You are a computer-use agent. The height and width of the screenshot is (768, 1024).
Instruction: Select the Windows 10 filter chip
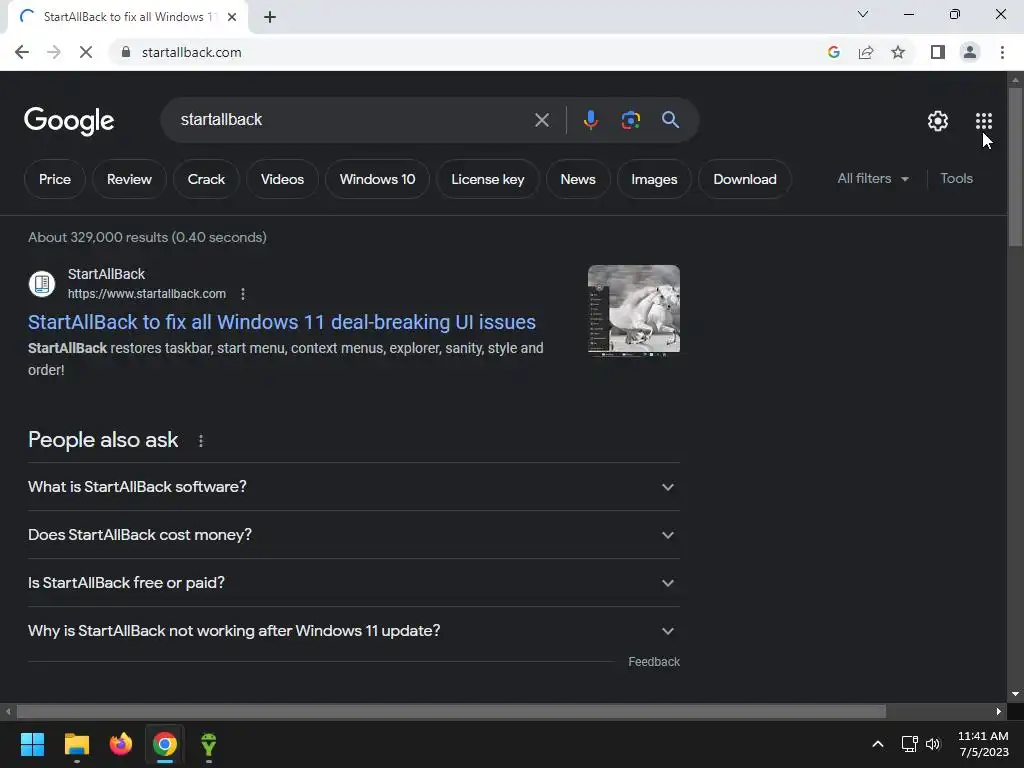point(377,179)
